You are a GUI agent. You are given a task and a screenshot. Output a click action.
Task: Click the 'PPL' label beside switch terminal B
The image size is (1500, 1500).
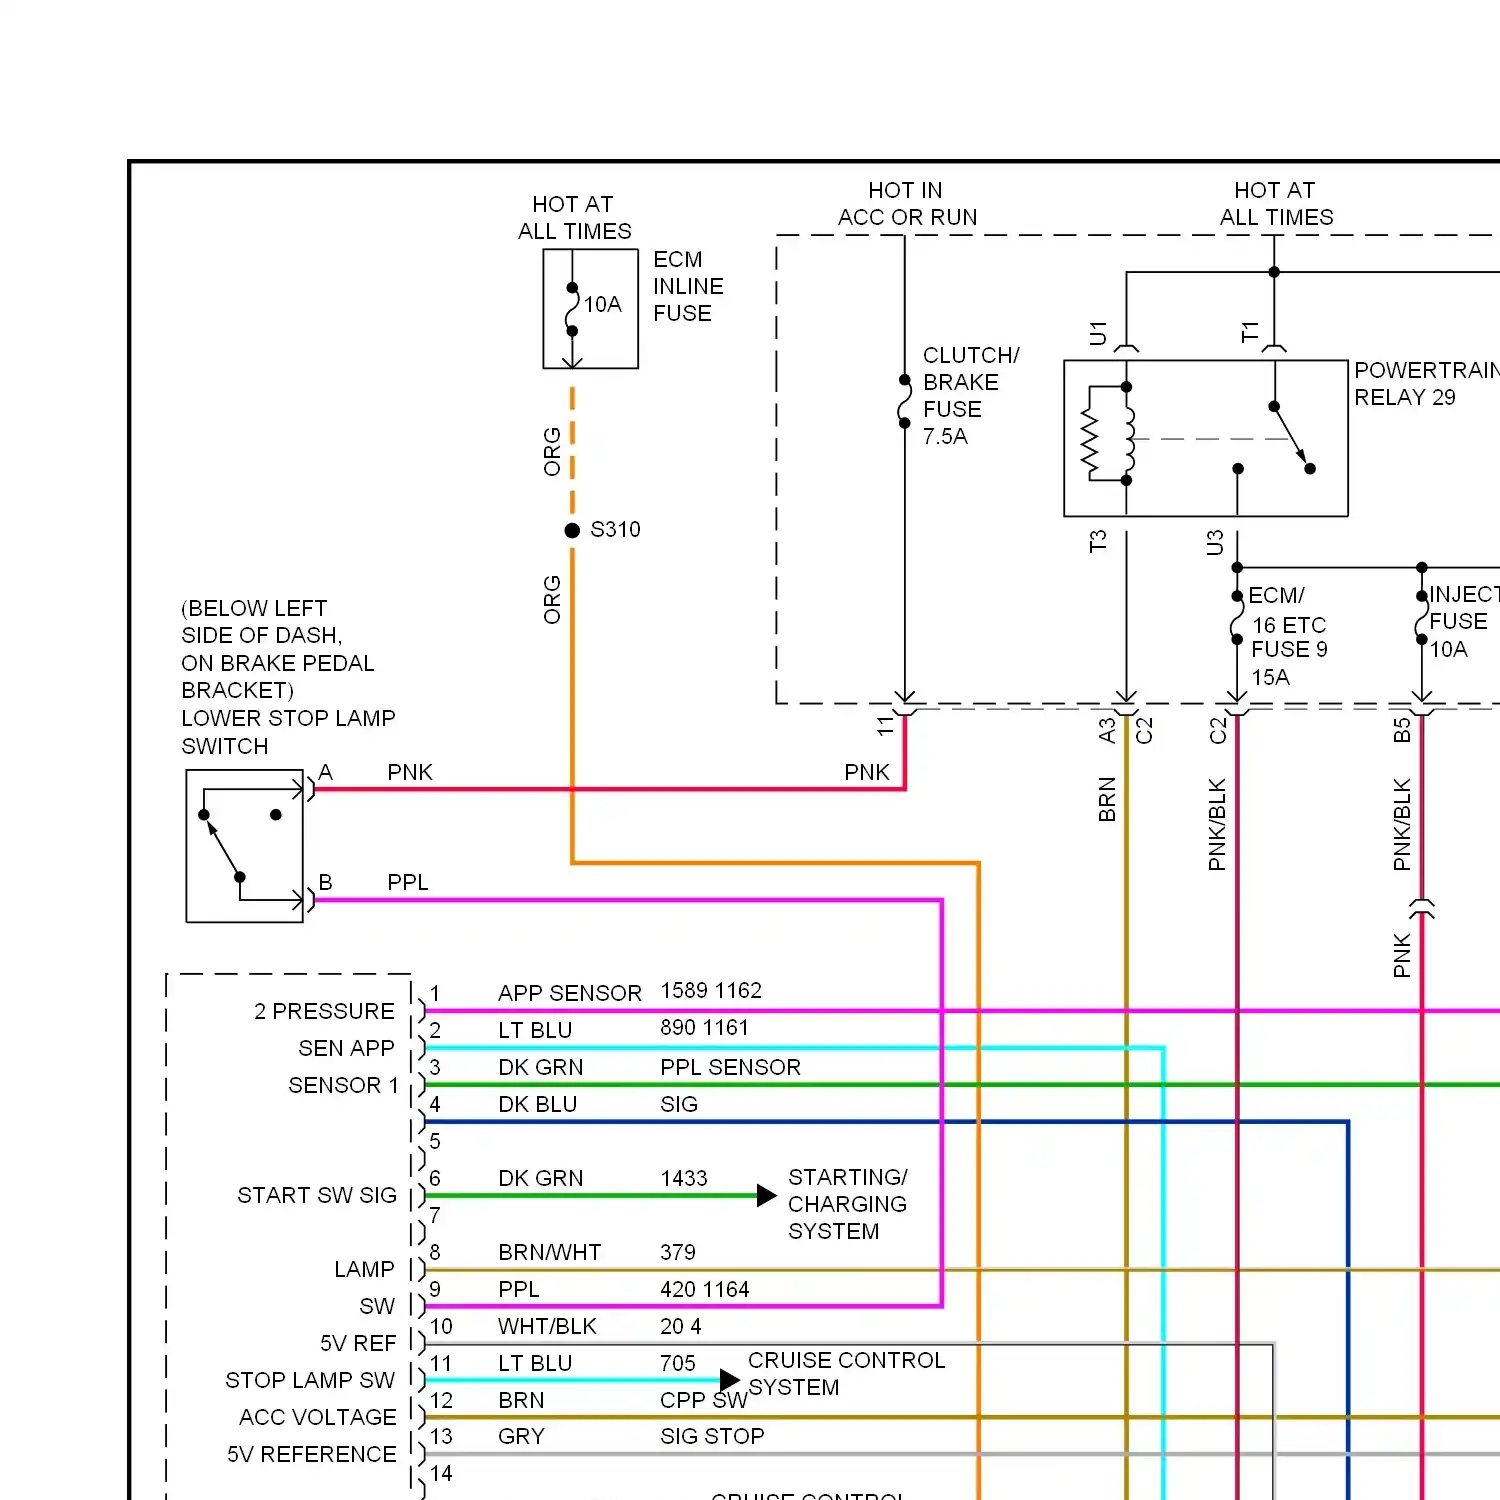(408, 882)
